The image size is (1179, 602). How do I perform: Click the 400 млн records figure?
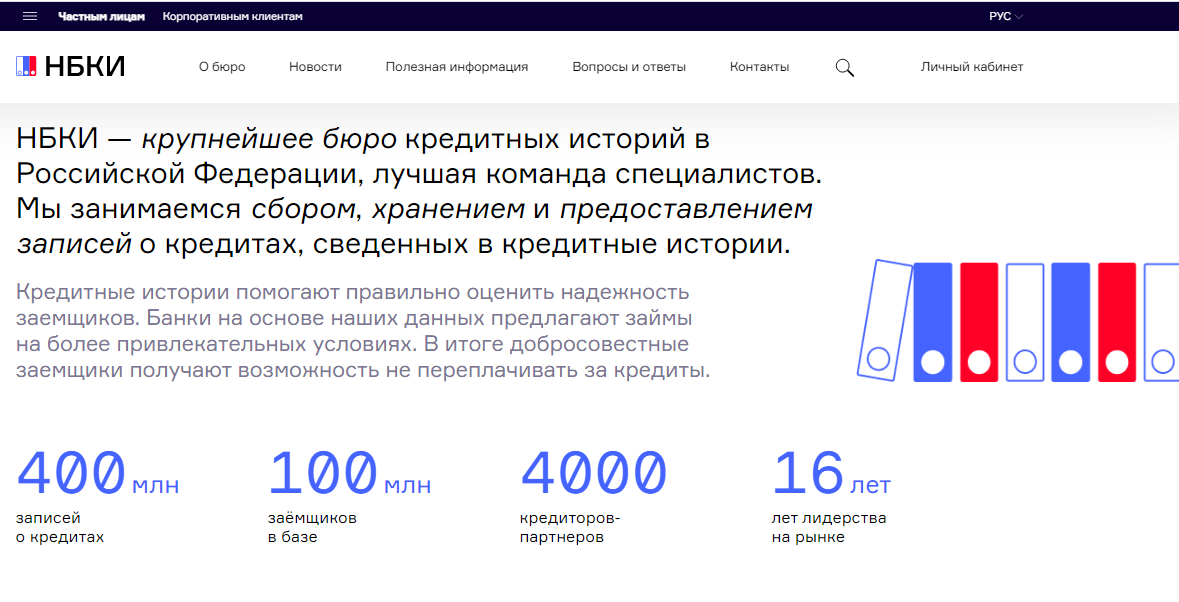(x=97, y=473)
